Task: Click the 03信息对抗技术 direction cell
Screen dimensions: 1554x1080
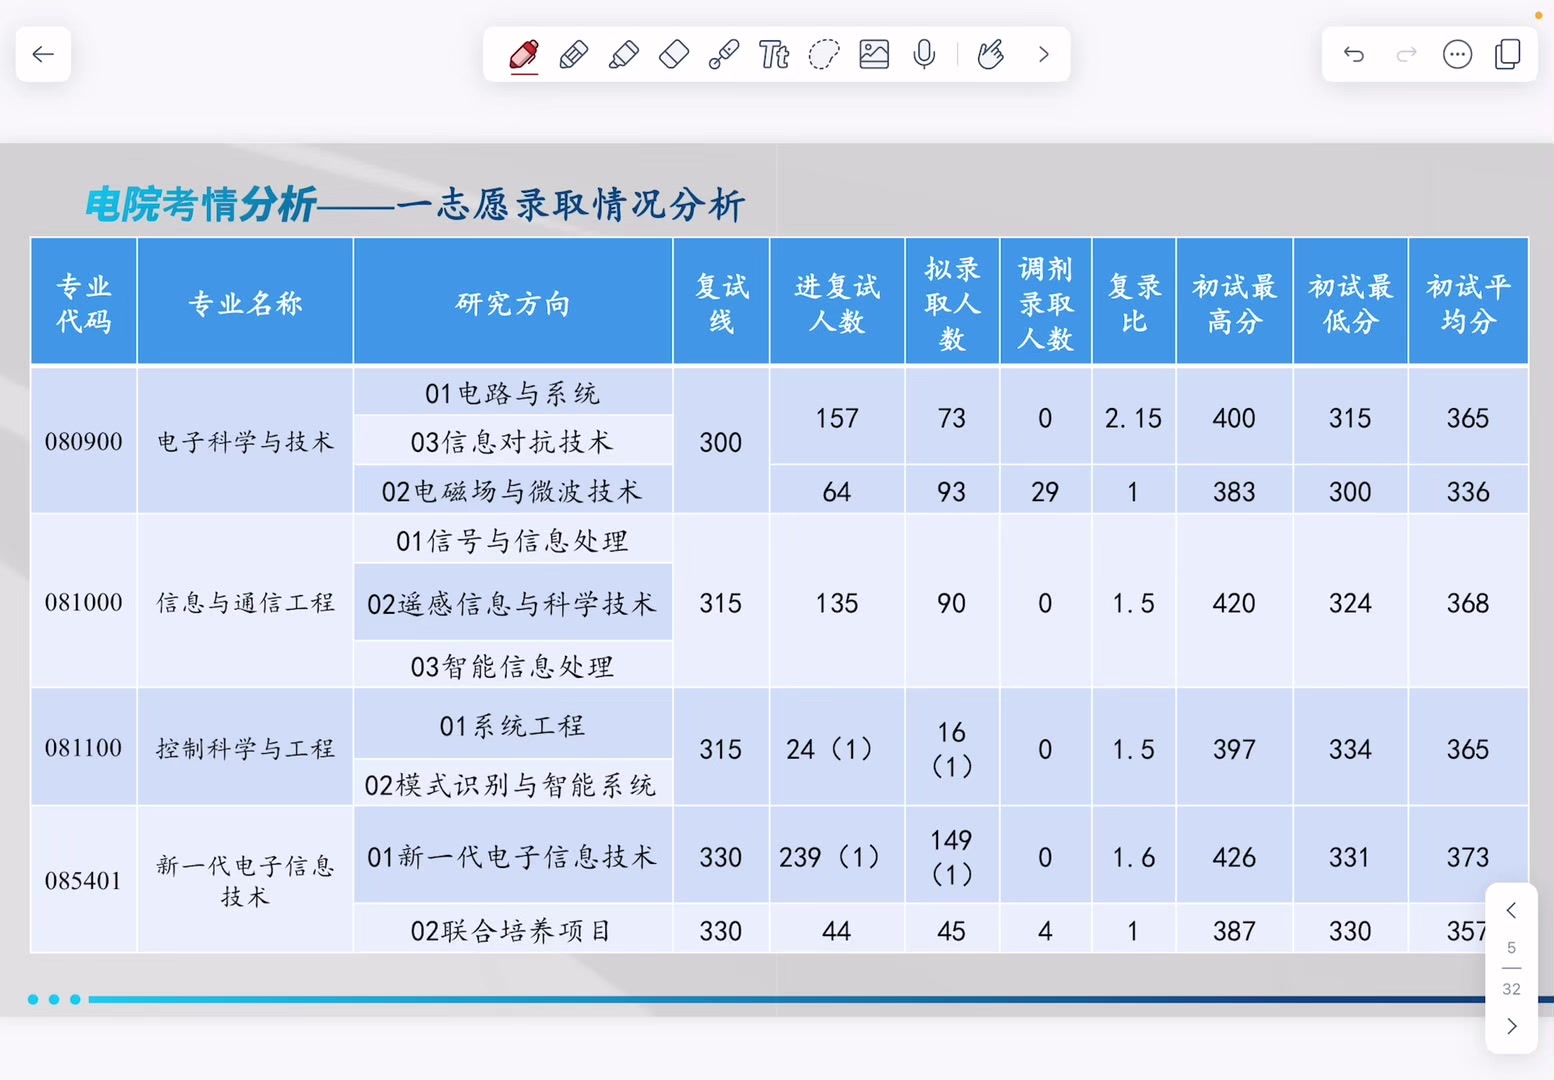Action: [x=513, y=441]
